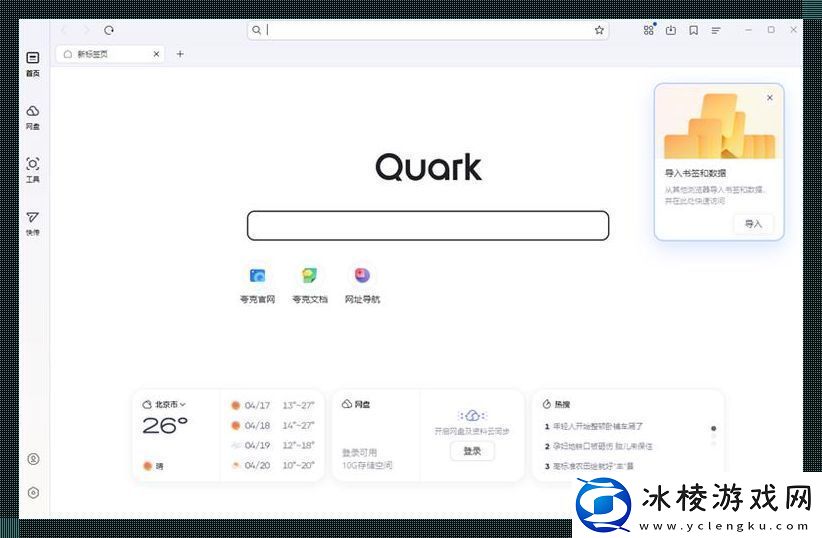The image size is (822, 538).
Task: Click the search magnifier in address bar
Action: 256,30
